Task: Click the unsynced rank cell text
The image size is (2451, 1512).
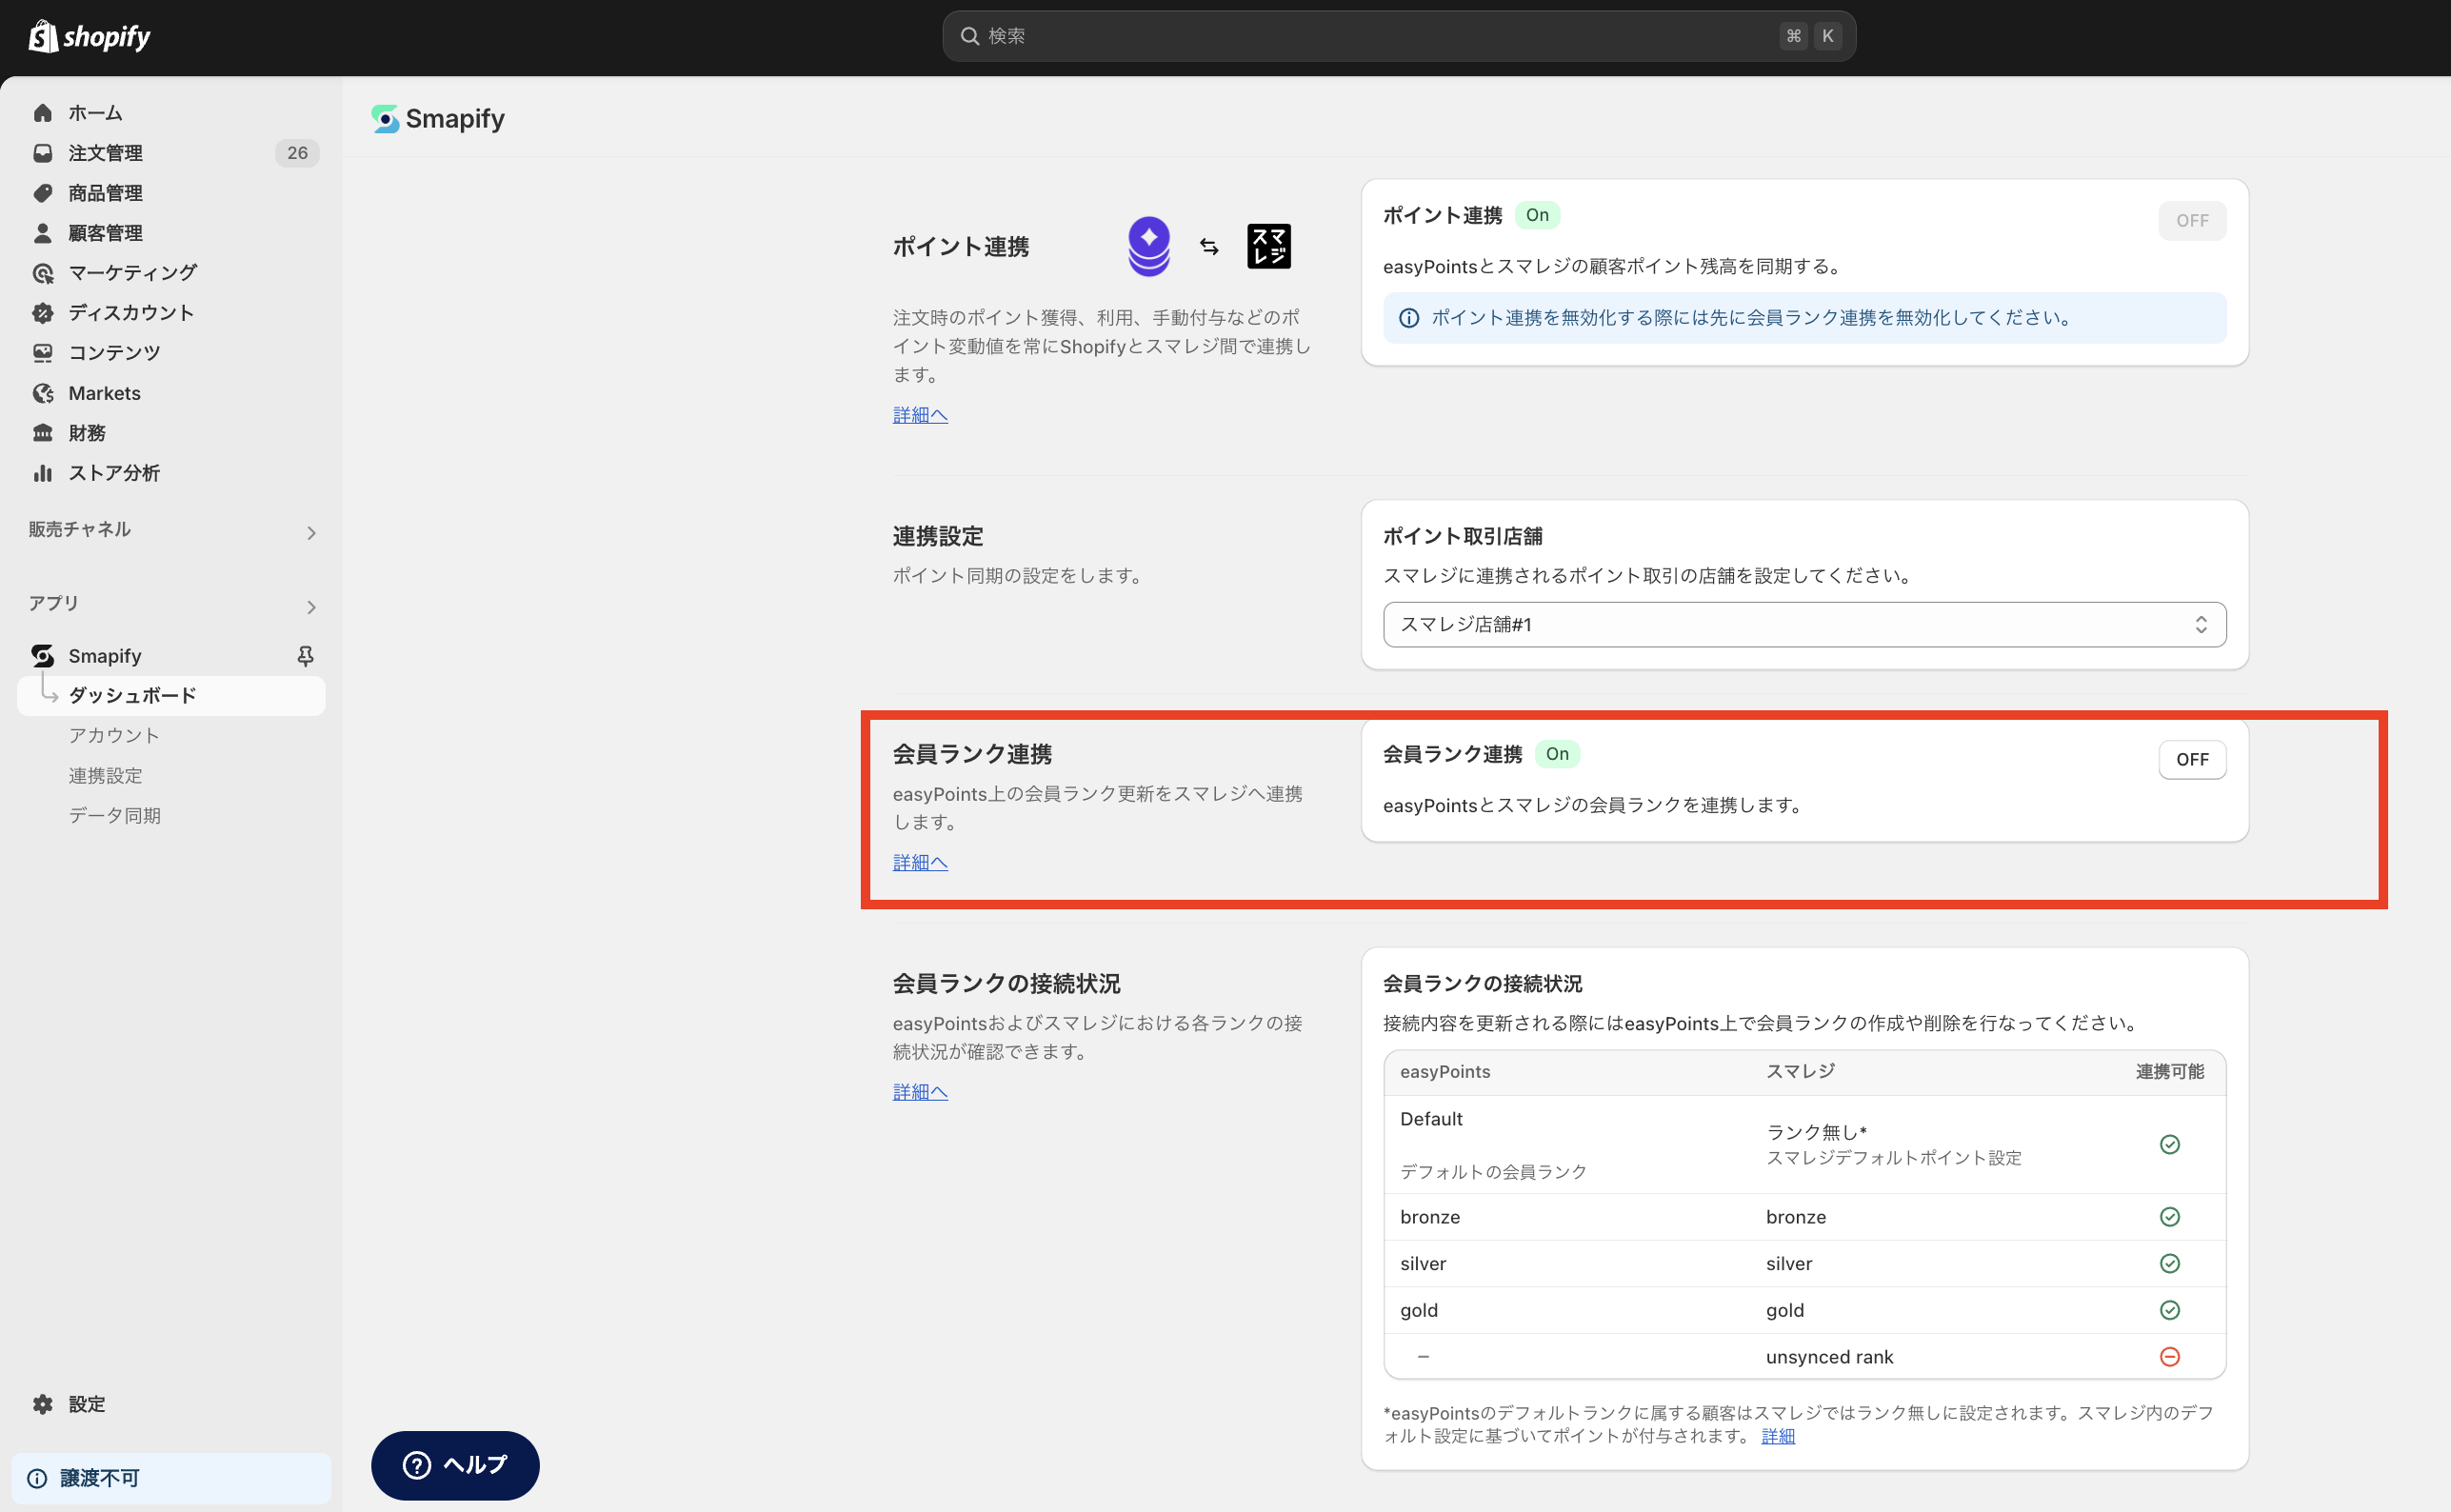Action: point(1829,1357)
